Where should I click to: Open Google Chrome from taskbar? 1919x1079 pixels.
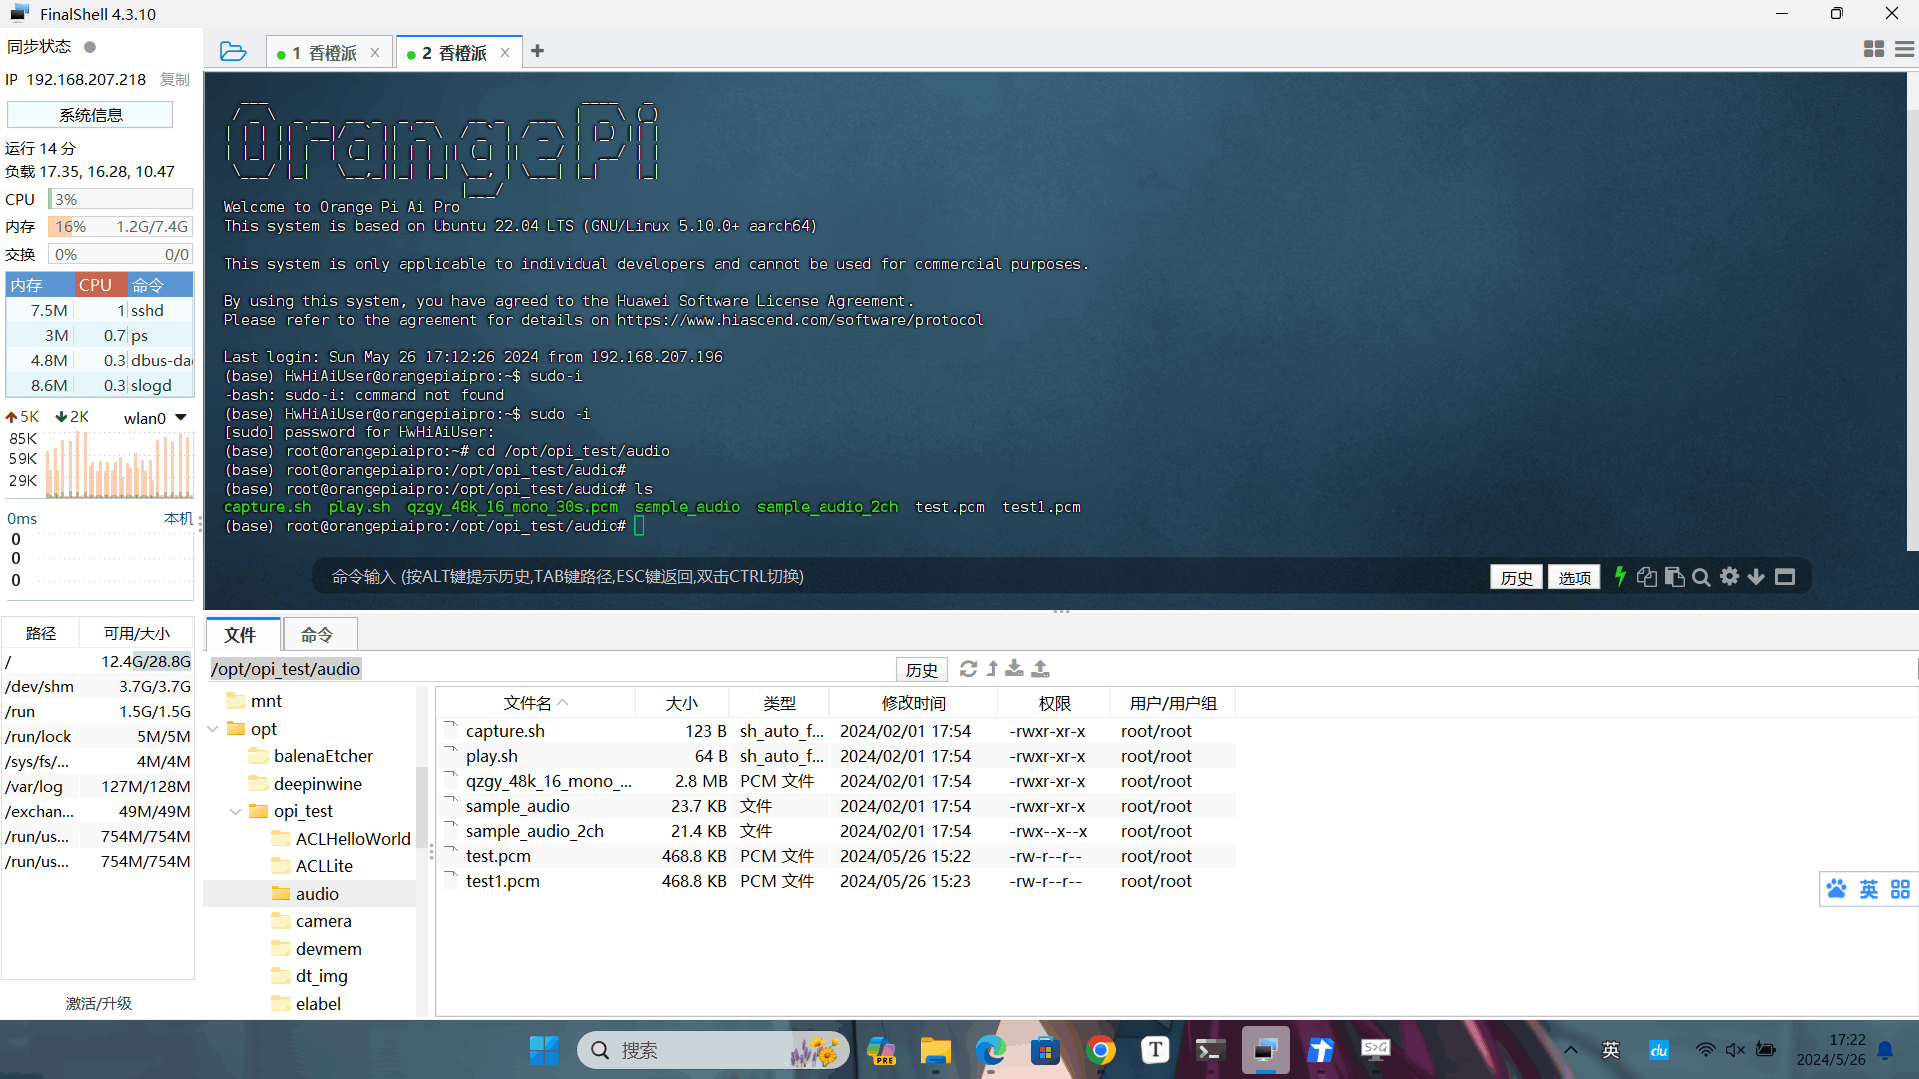1101,1050
